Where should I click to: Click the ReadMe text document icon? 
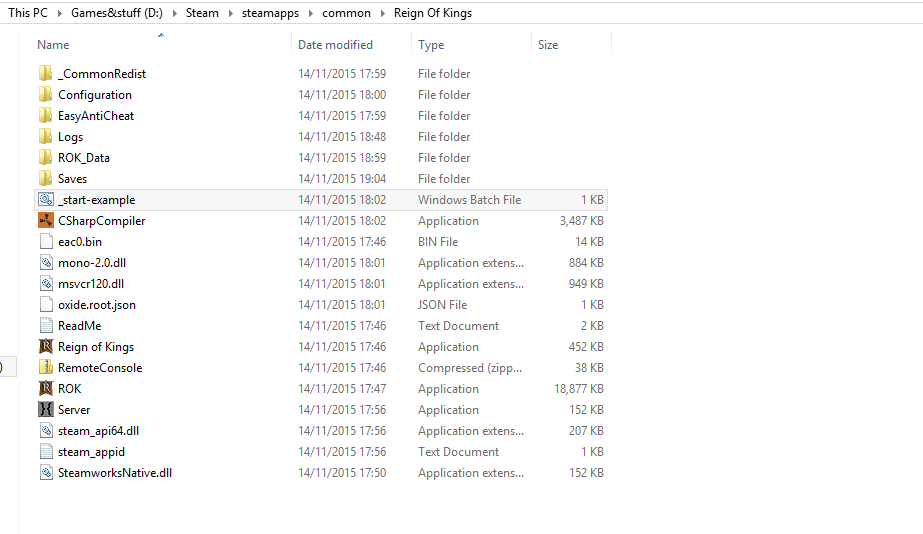point(46,326)
